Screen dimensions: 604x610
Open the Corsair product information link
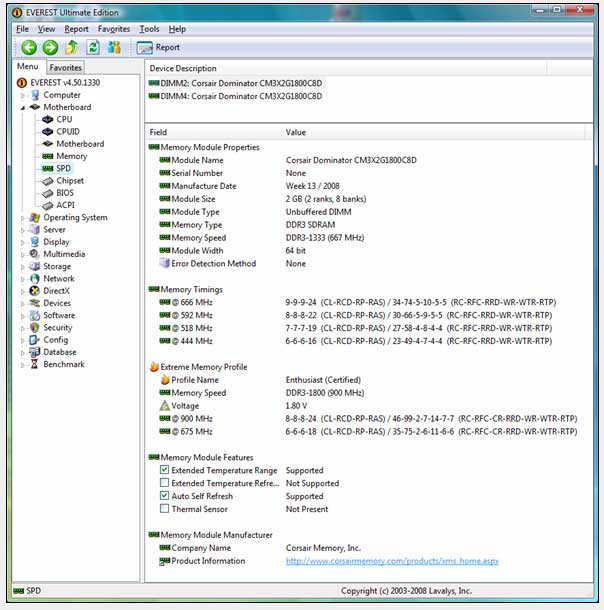tap(392, 561)
